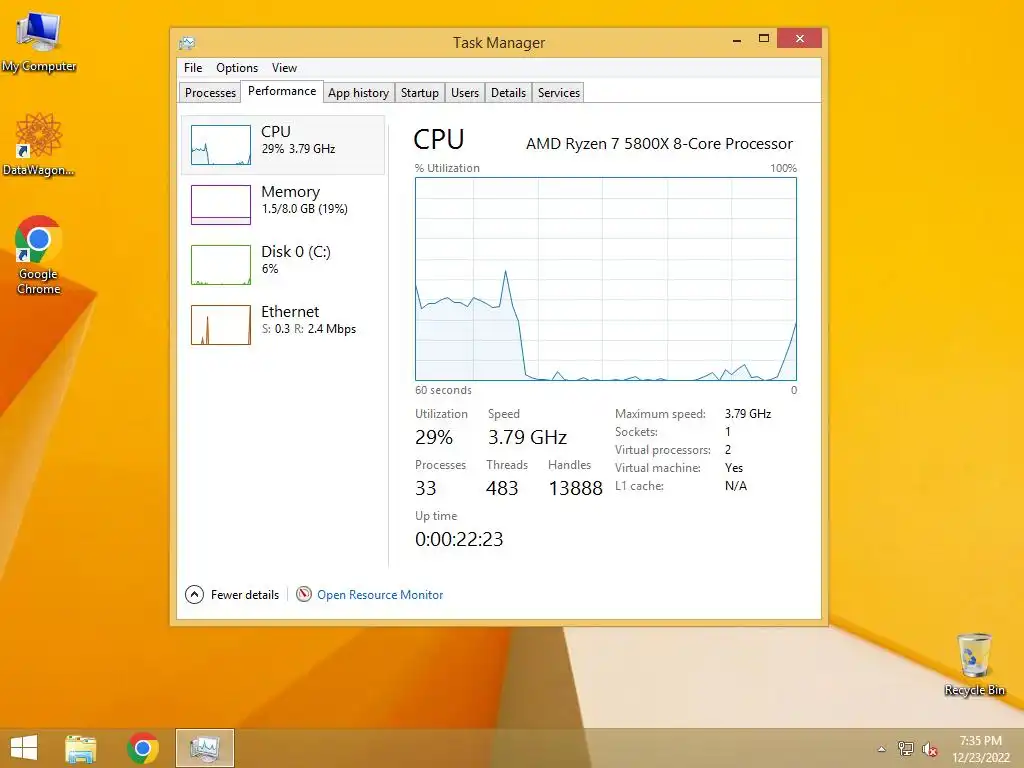Open the Services tab

559,93
